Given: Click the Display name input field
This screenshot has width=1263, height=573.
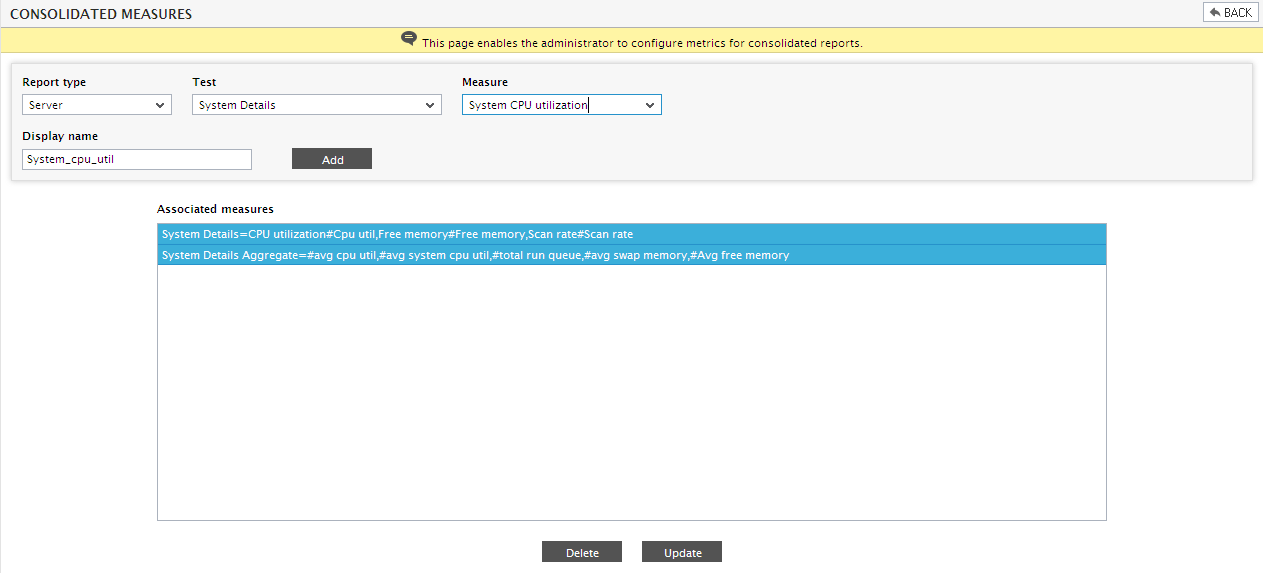Looking at the screenshot, I should coord(137,159).
